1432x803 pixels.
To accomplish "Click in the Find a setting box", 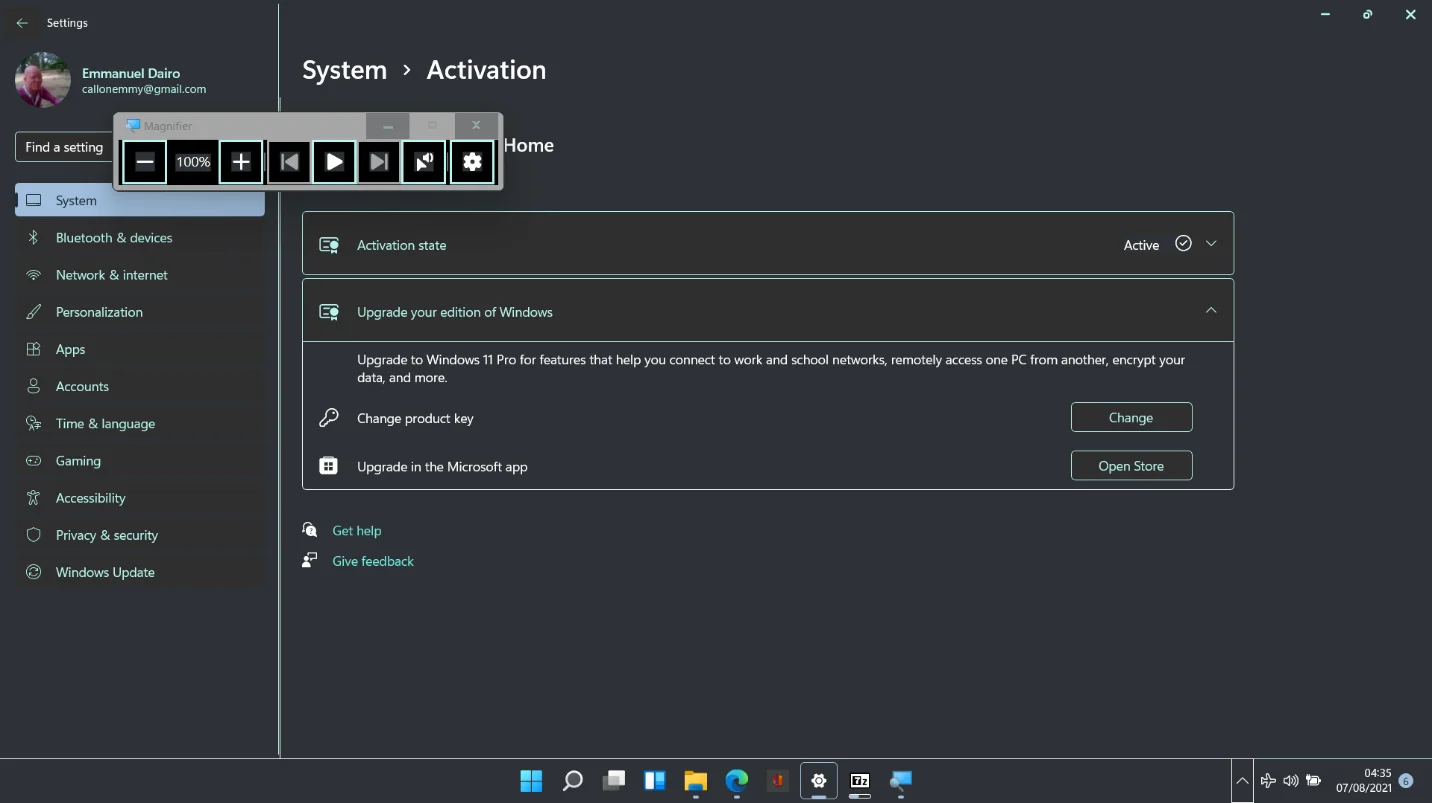I will (64, 147).
